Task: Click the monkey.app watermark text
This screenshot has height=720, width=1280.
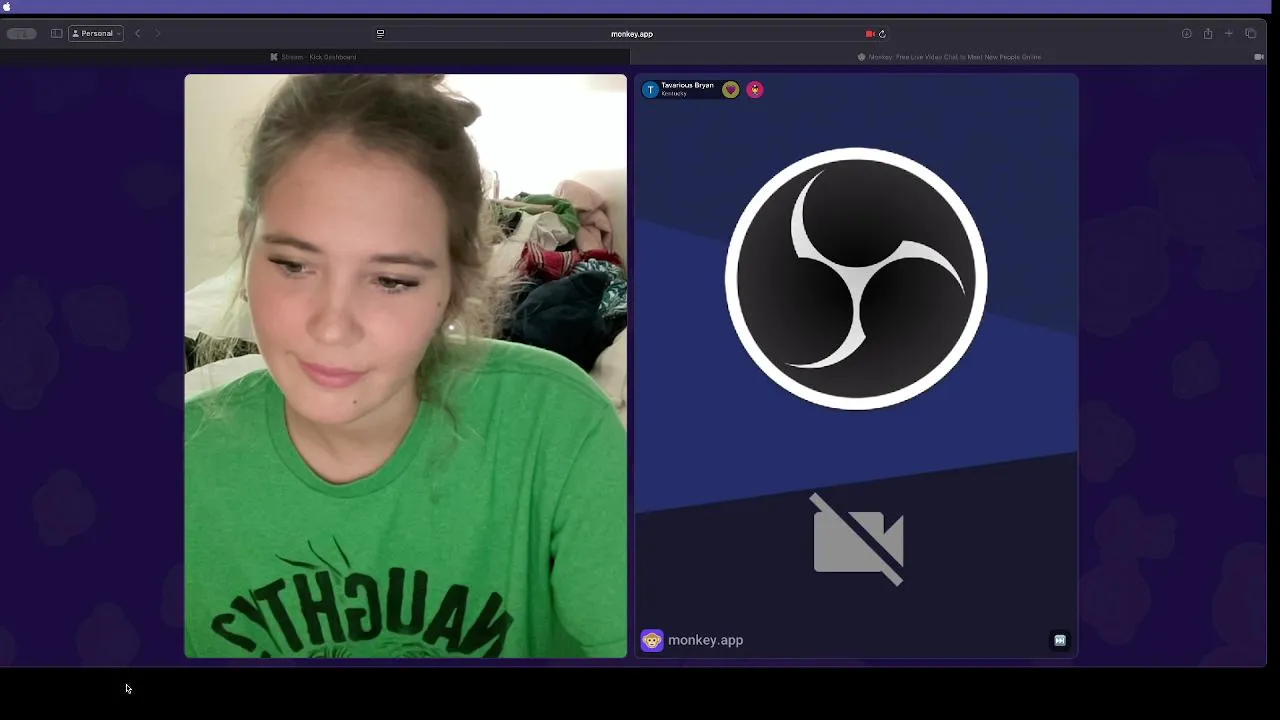Action: (706, 640)
